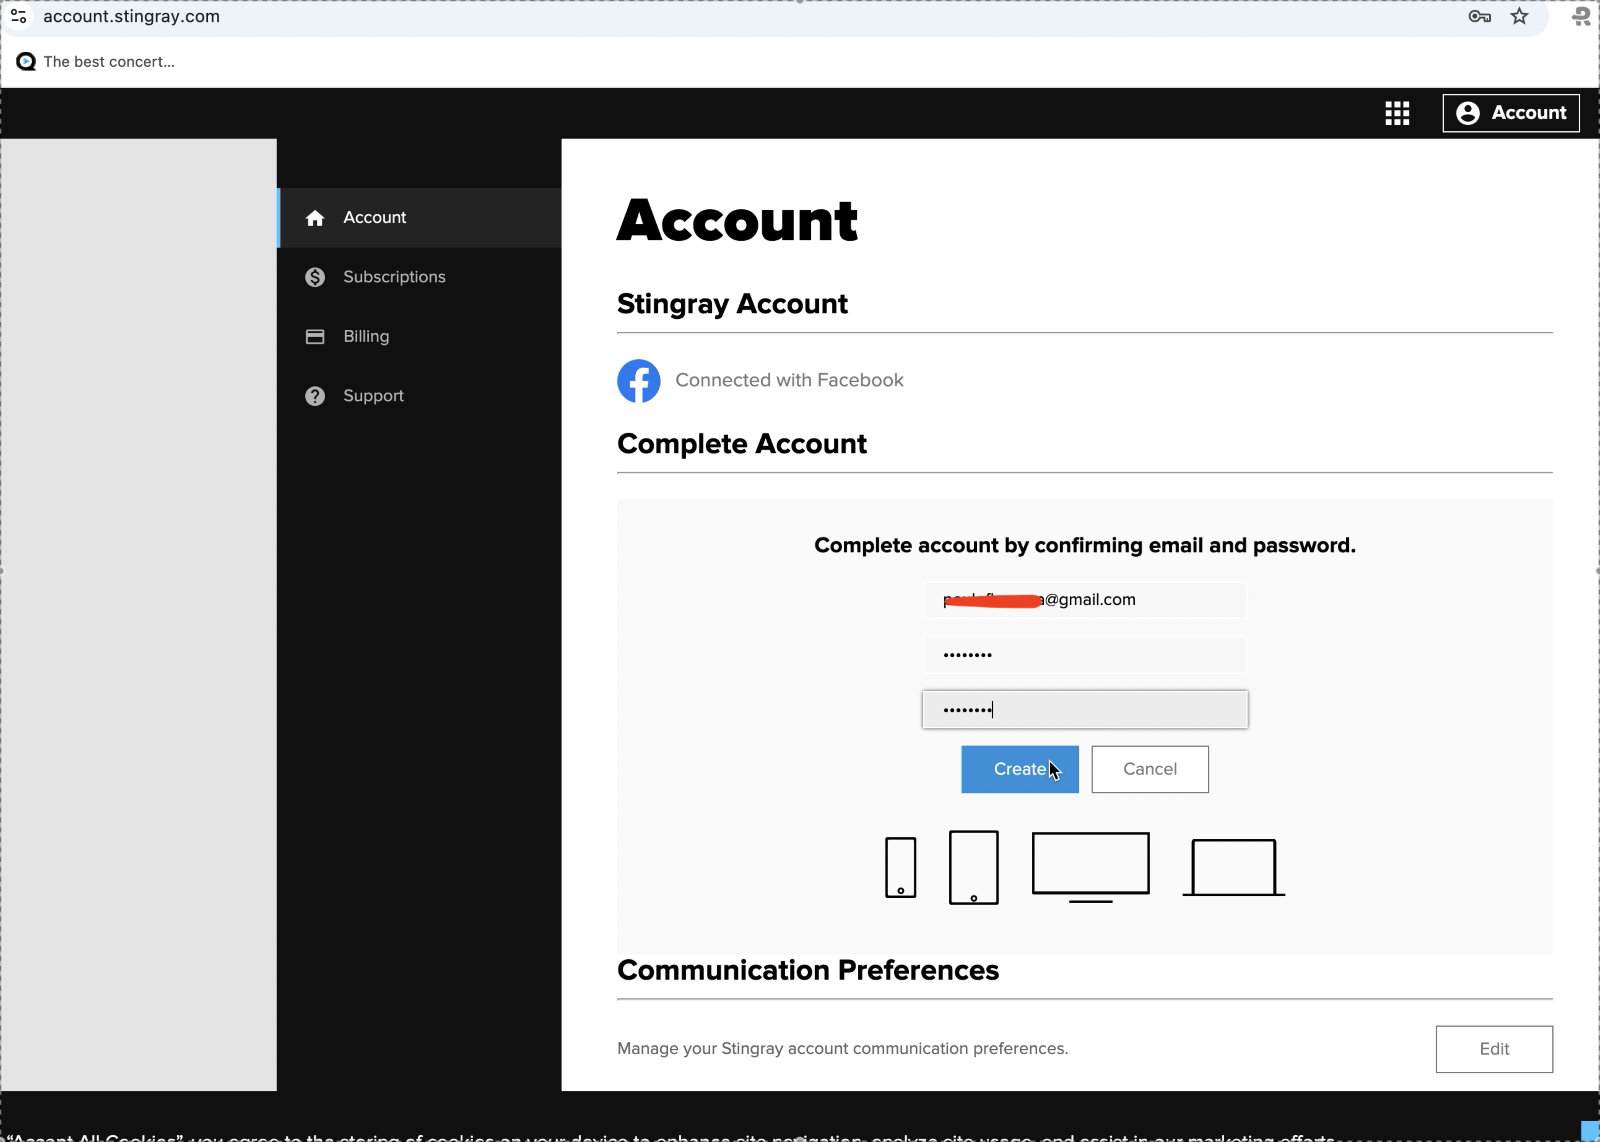Select the TV device icon
Screen dimensions: 1600x1142
click(1089, 864)
